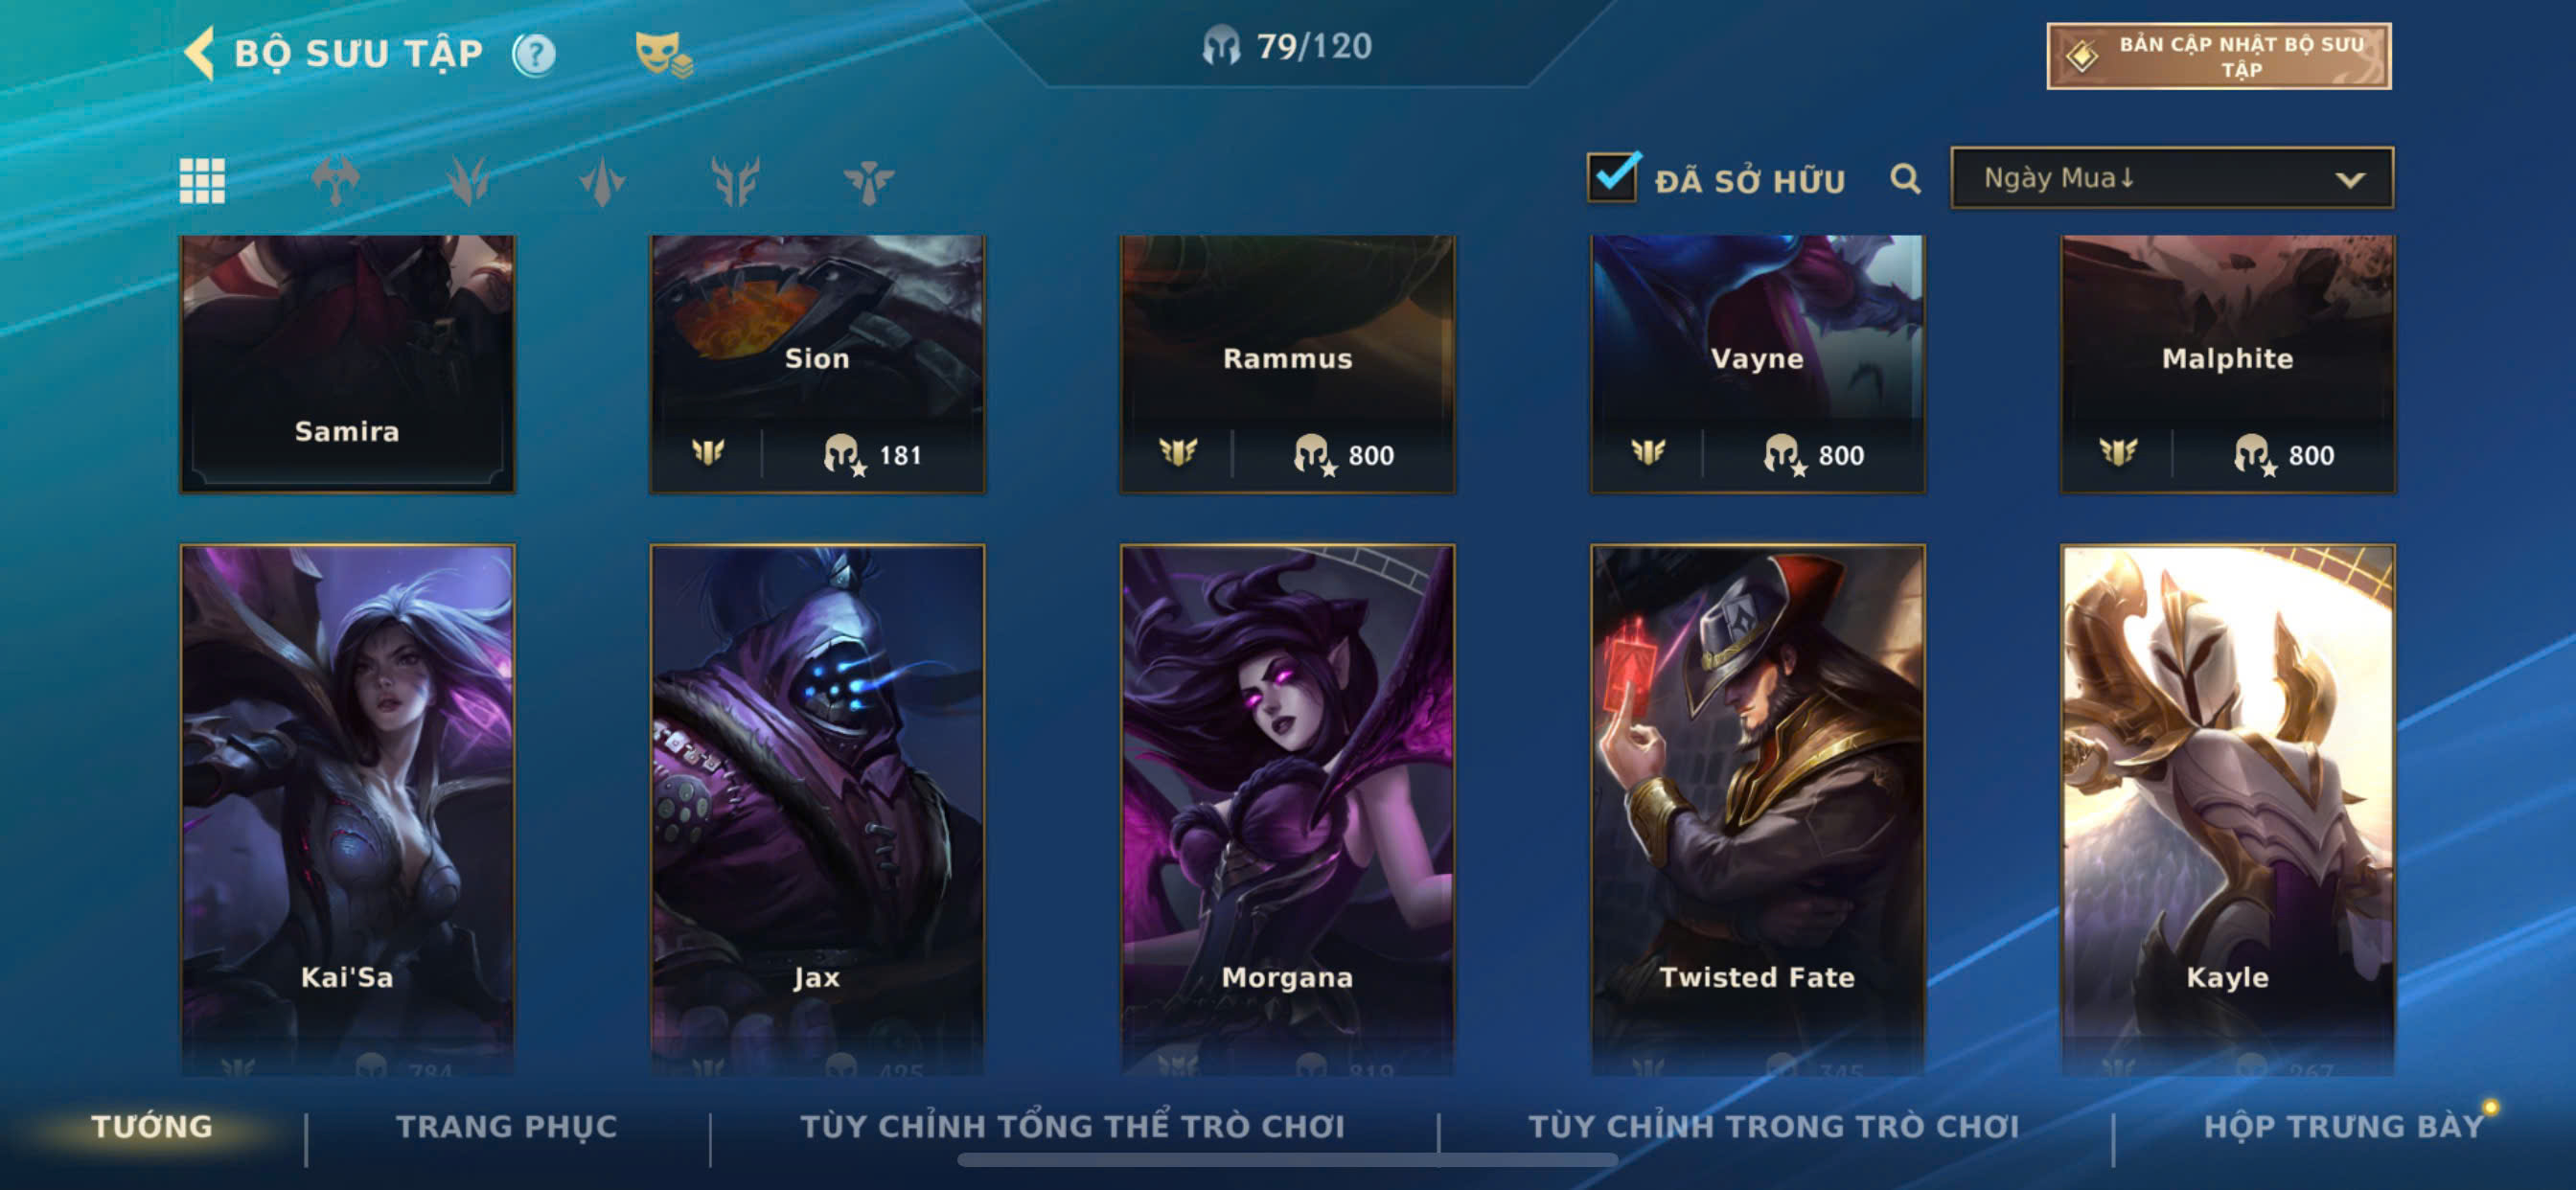Viewport: 2576px width, 1190px height.
Task: Filter by the second role emblem icon
Action: point(468,181)
